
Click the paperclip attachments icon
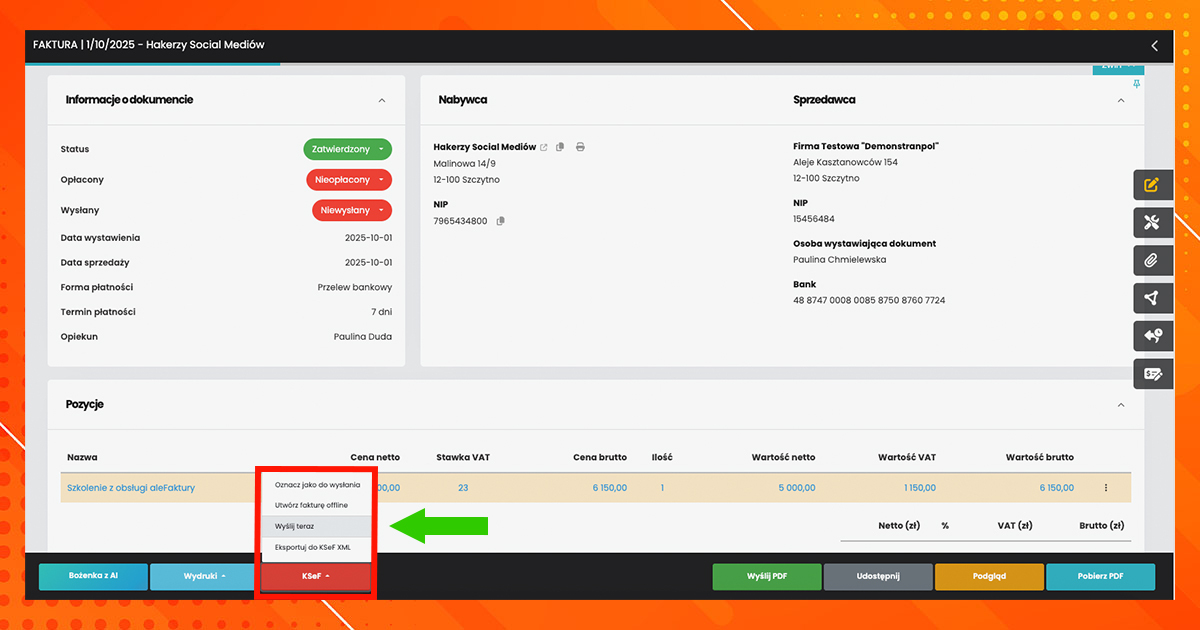point(1151,260)
